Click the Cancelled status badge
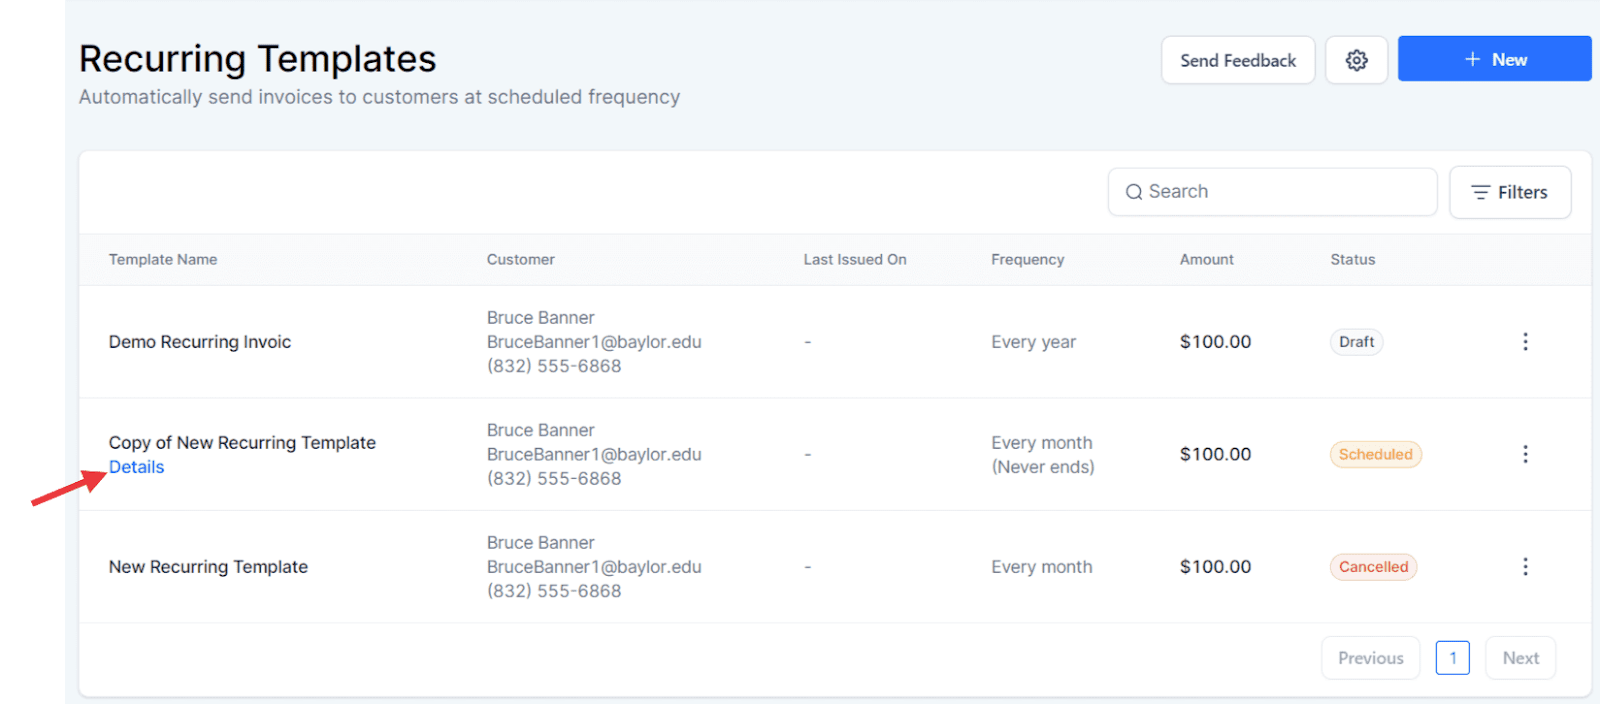The width and height of the screenshot is (1600, 704). coord(1373,566)
